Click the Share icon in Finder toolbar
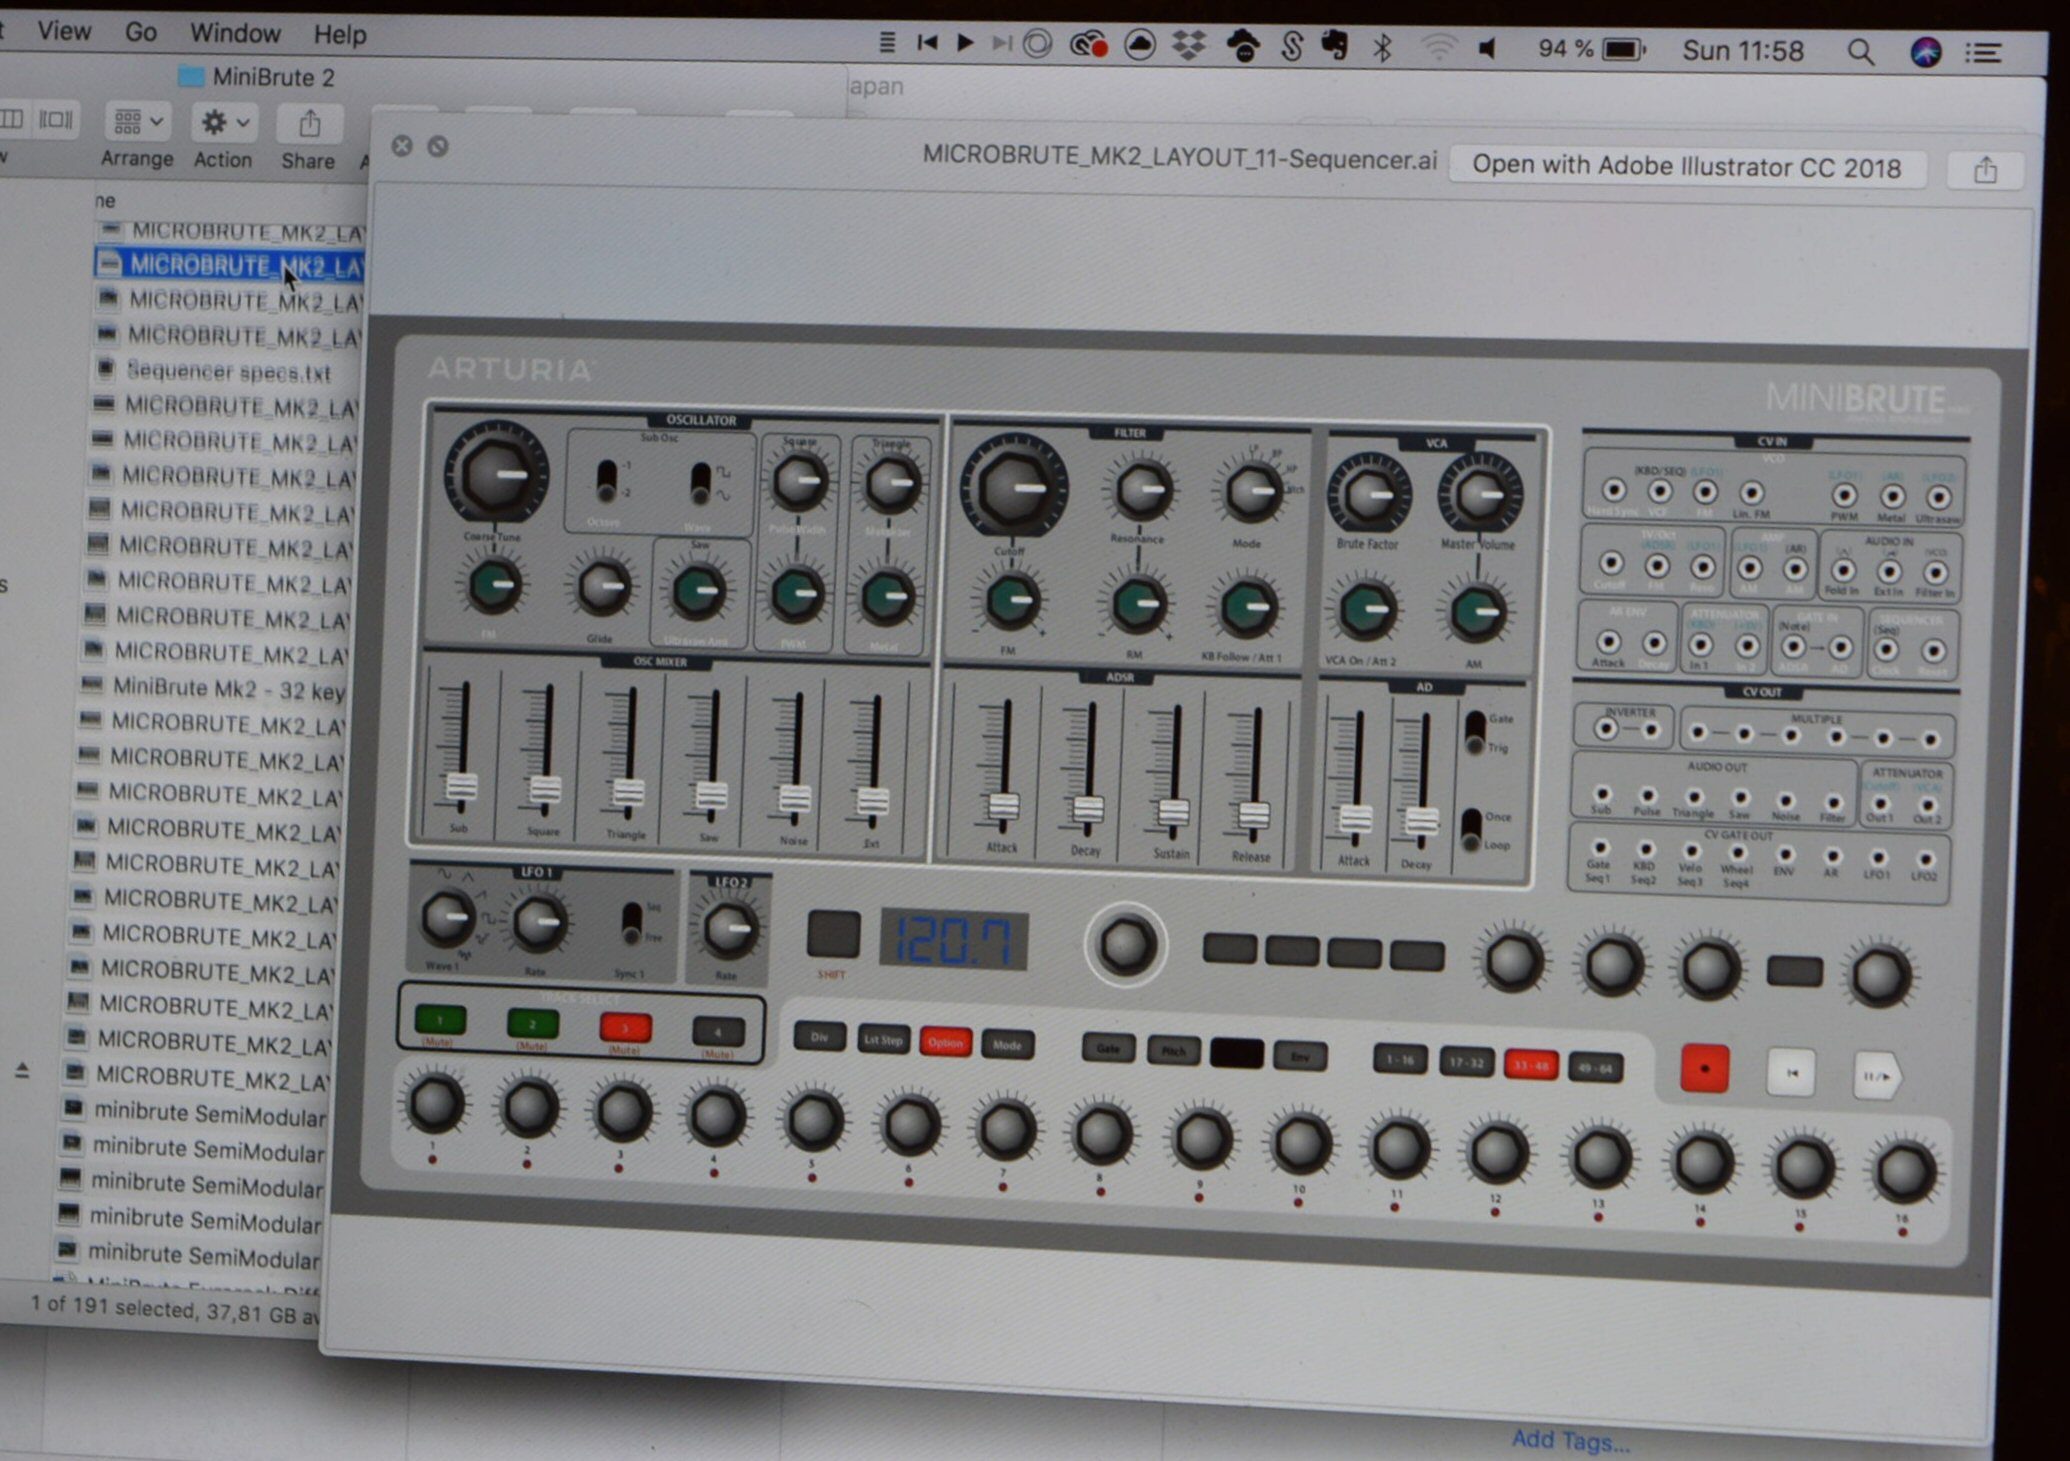The width and height of the screenshot is (2070, 1461). pyautogui.click(x=310, y=123)
